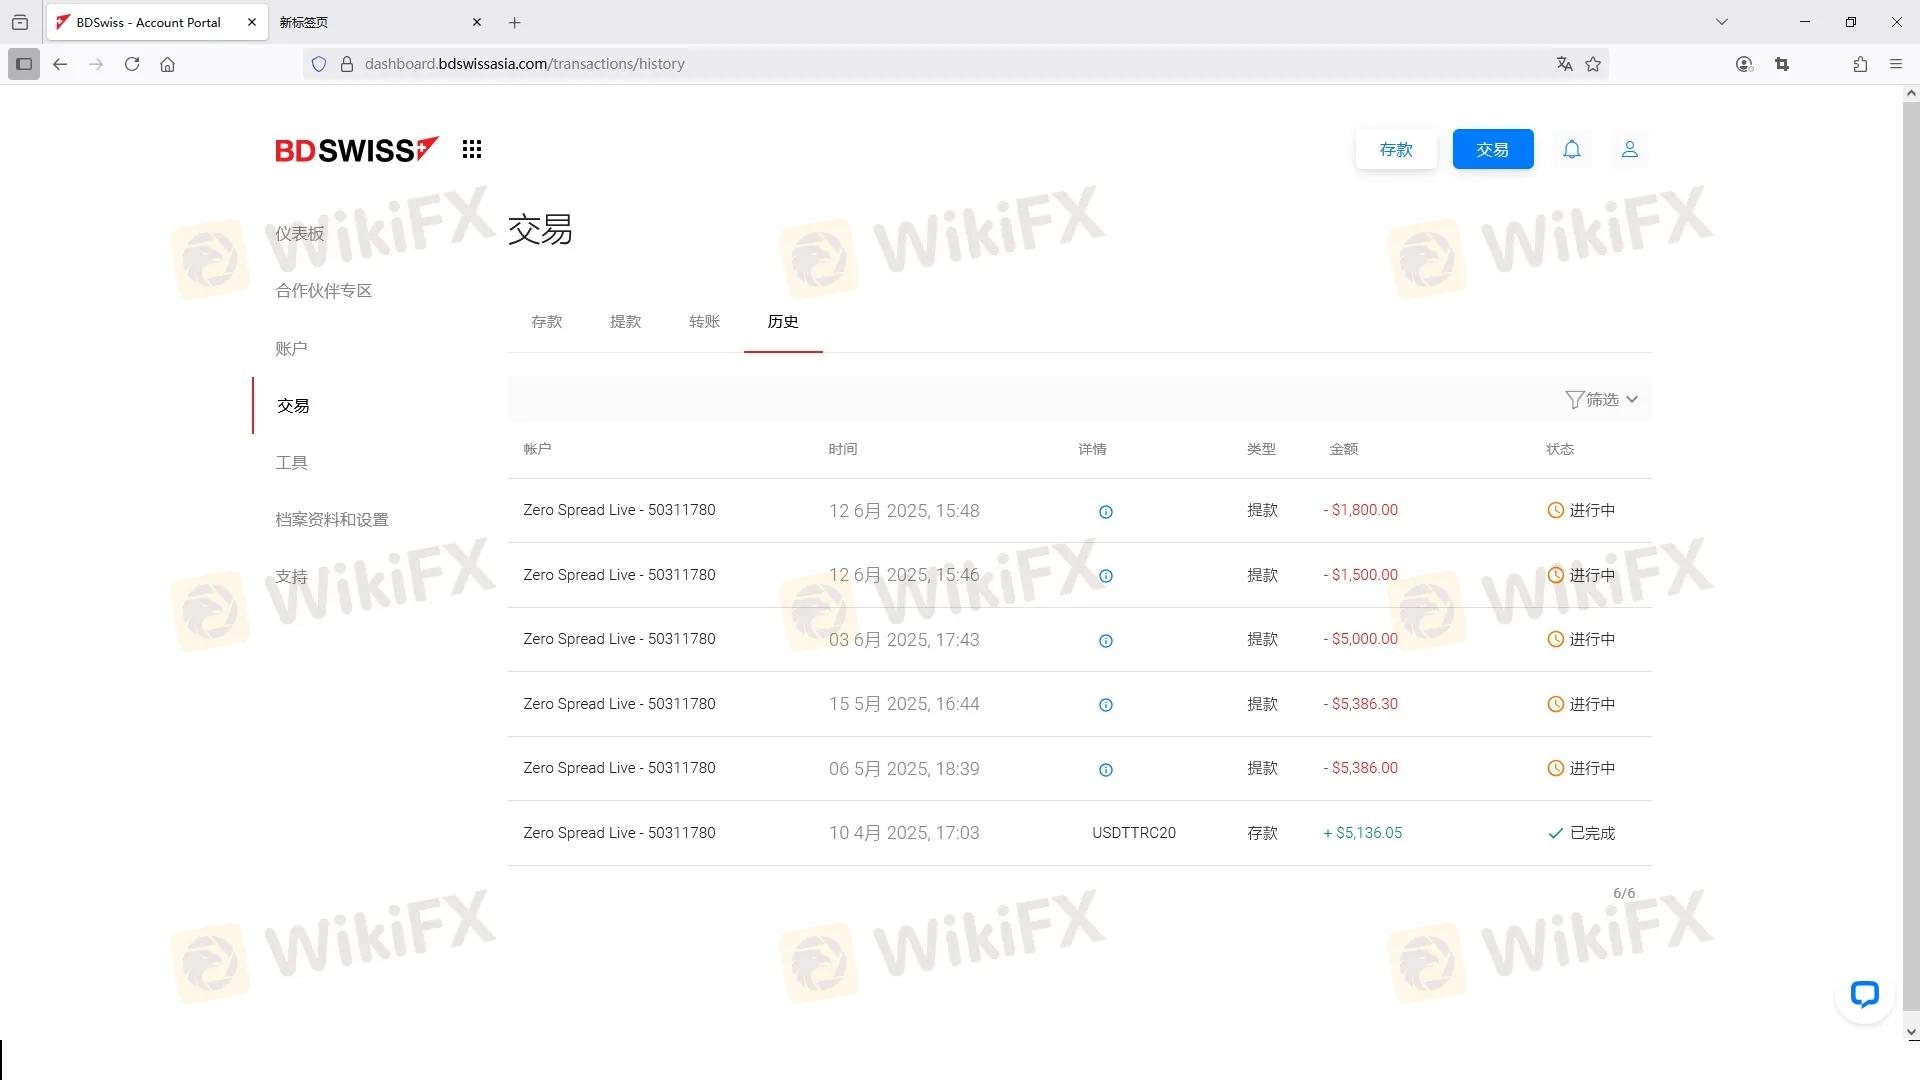The image size is (1920, 1080).
Task: Open the user profile icon
Action: pyautogui.click(x=1629, y=149)
